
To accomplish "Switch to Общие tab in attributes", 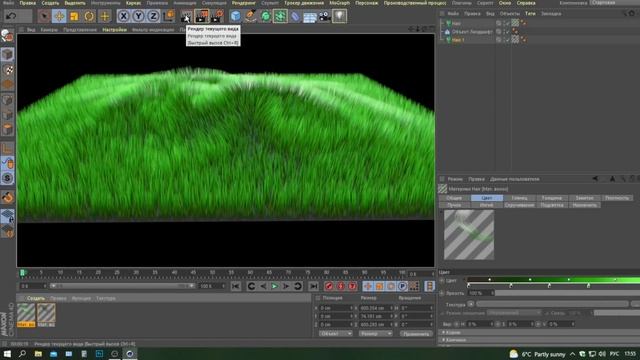I will point(454,198).
